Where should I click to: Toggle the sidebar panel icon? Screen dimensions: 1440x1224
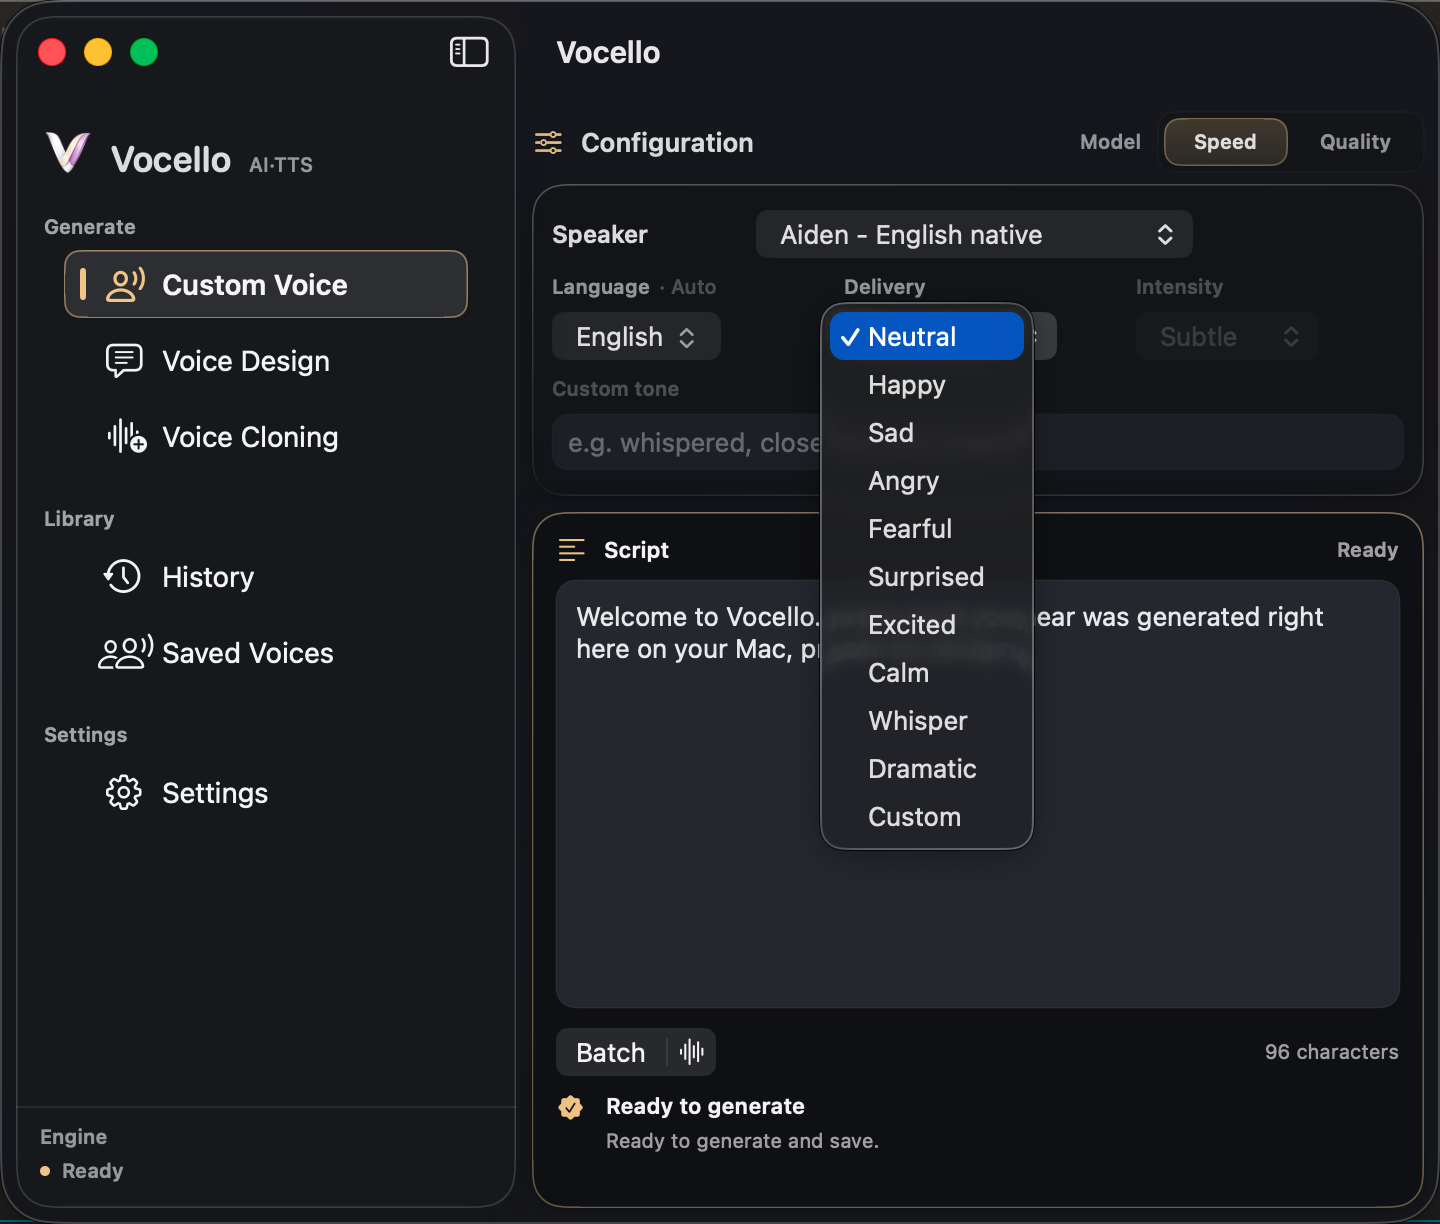[x=469, y=52]
